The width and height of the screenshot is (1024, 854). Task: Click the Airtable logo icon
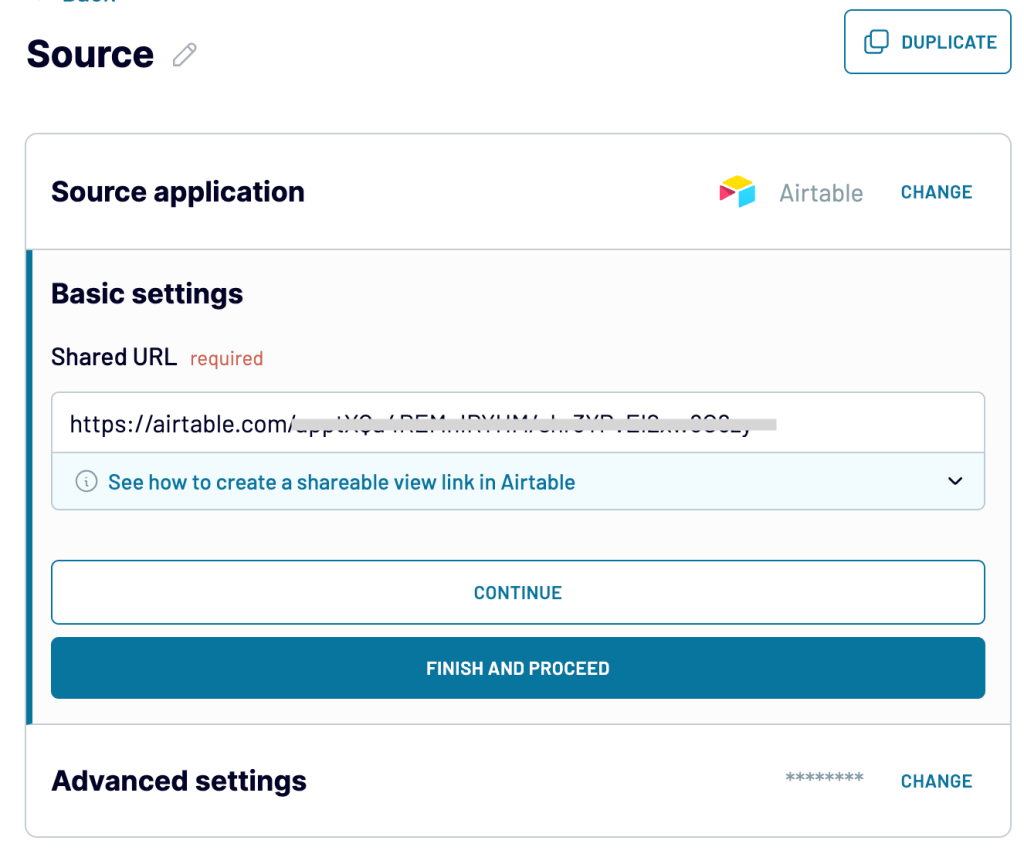[x=737, y=192]
